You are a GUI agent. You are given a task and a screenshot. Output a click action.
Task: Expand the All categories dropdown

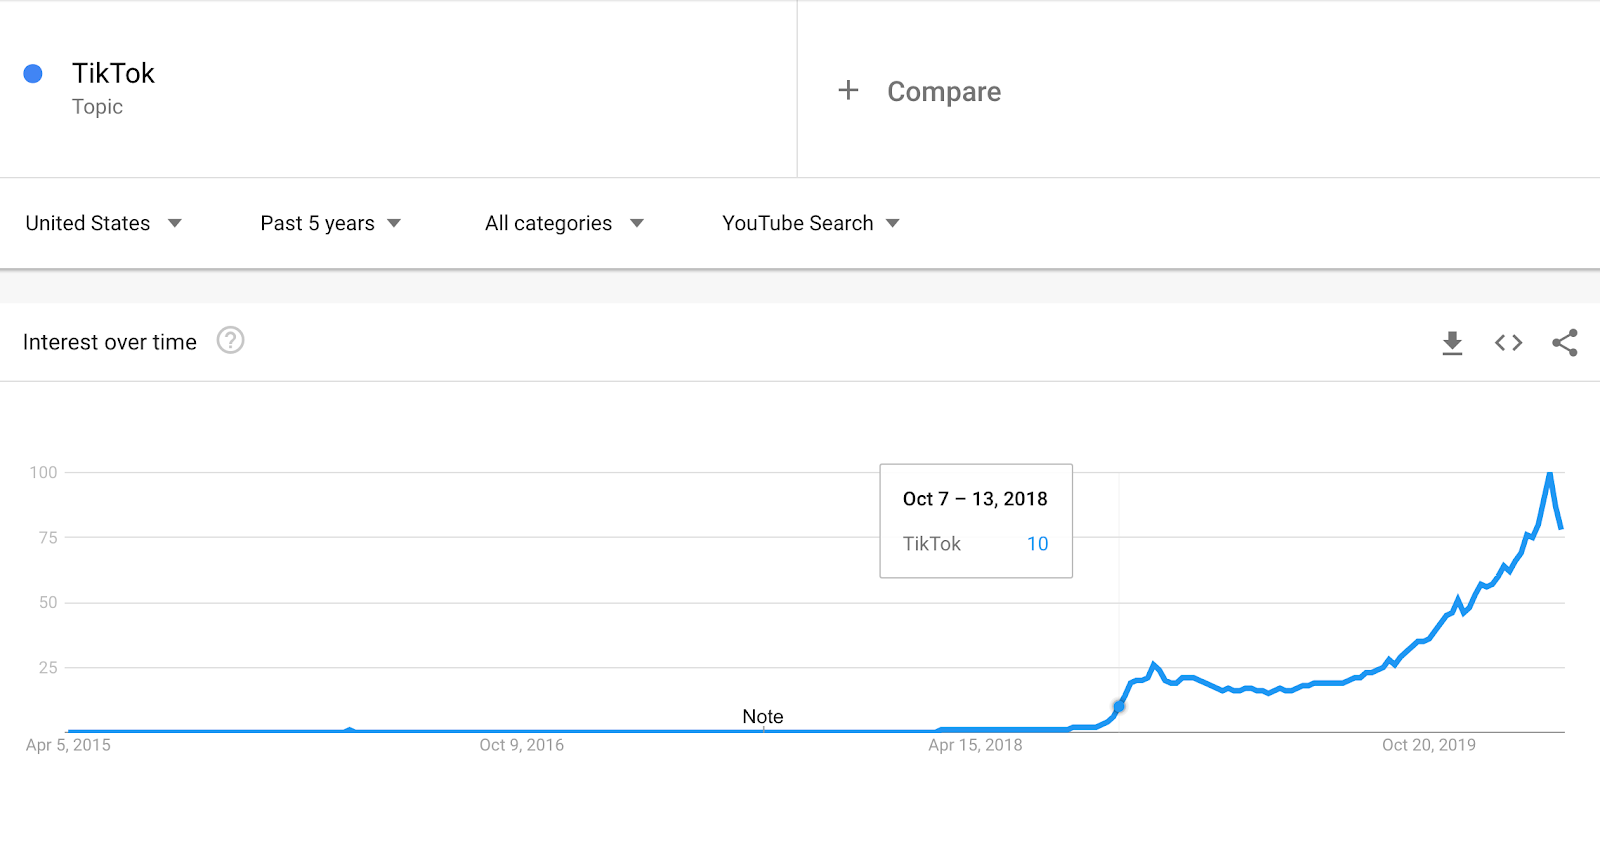(x=564, y=223)
